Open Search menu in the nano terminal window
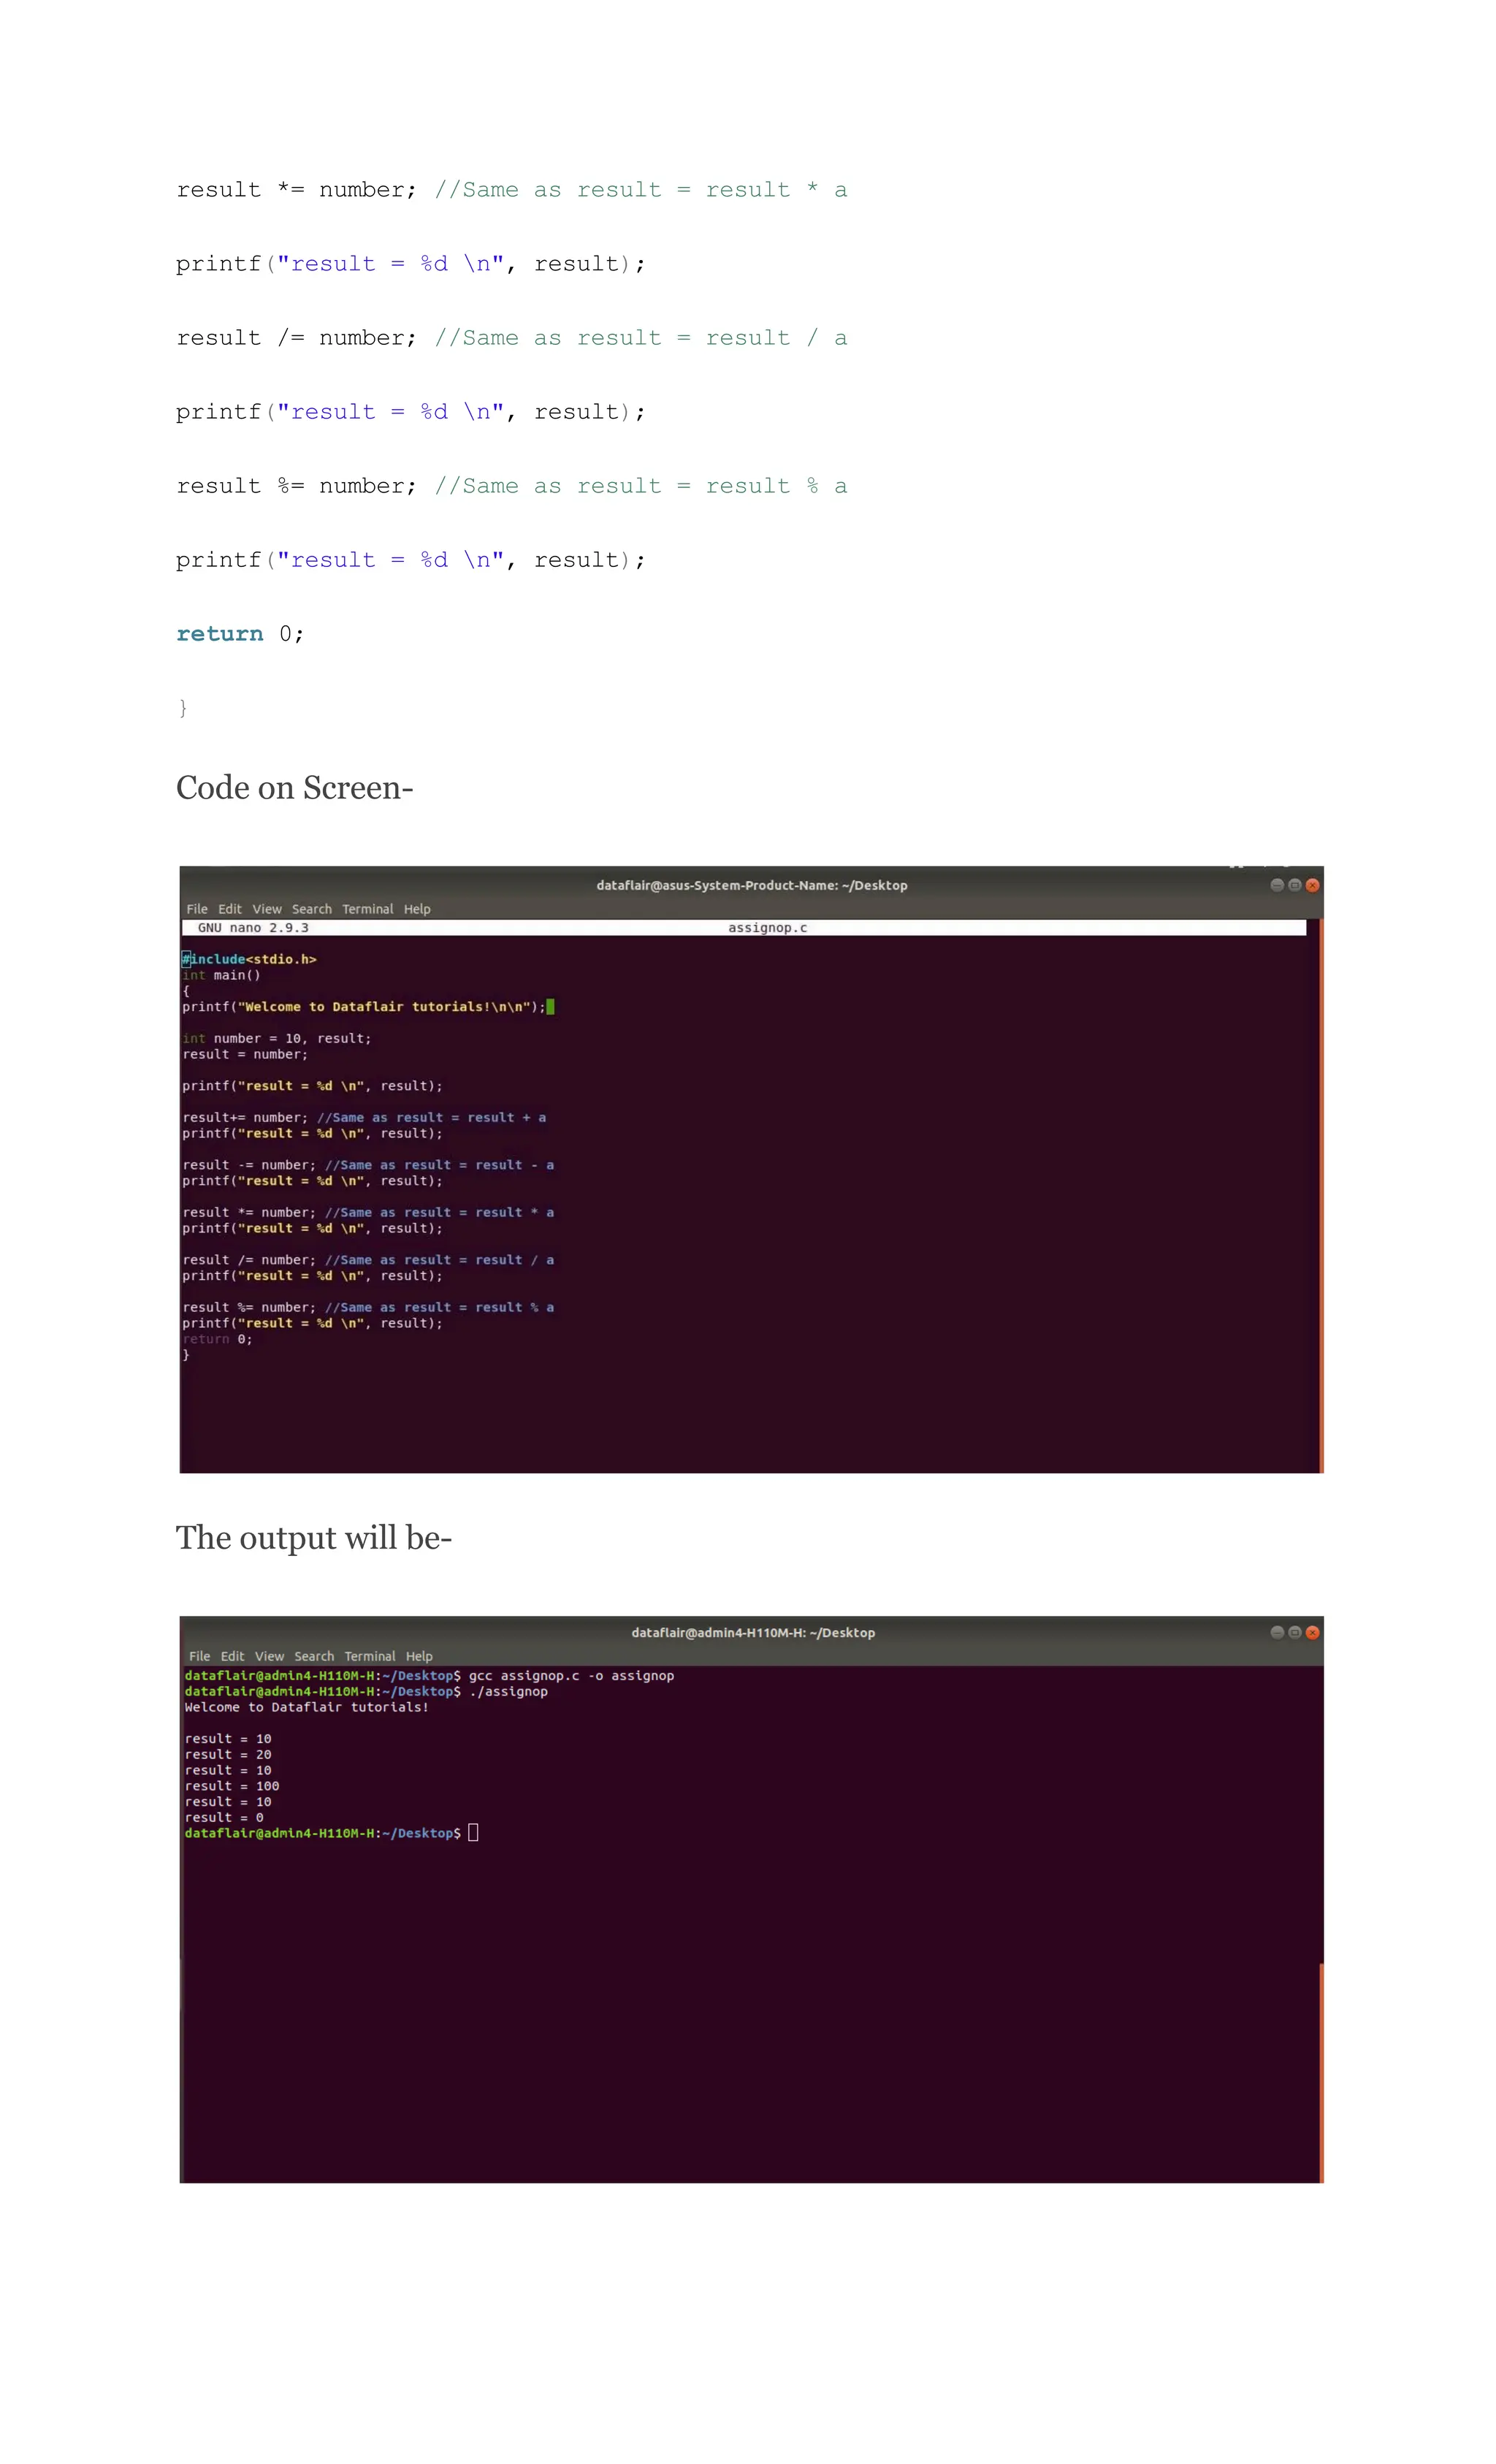Screen dimensions: 1496x2464 pos(312,909)
